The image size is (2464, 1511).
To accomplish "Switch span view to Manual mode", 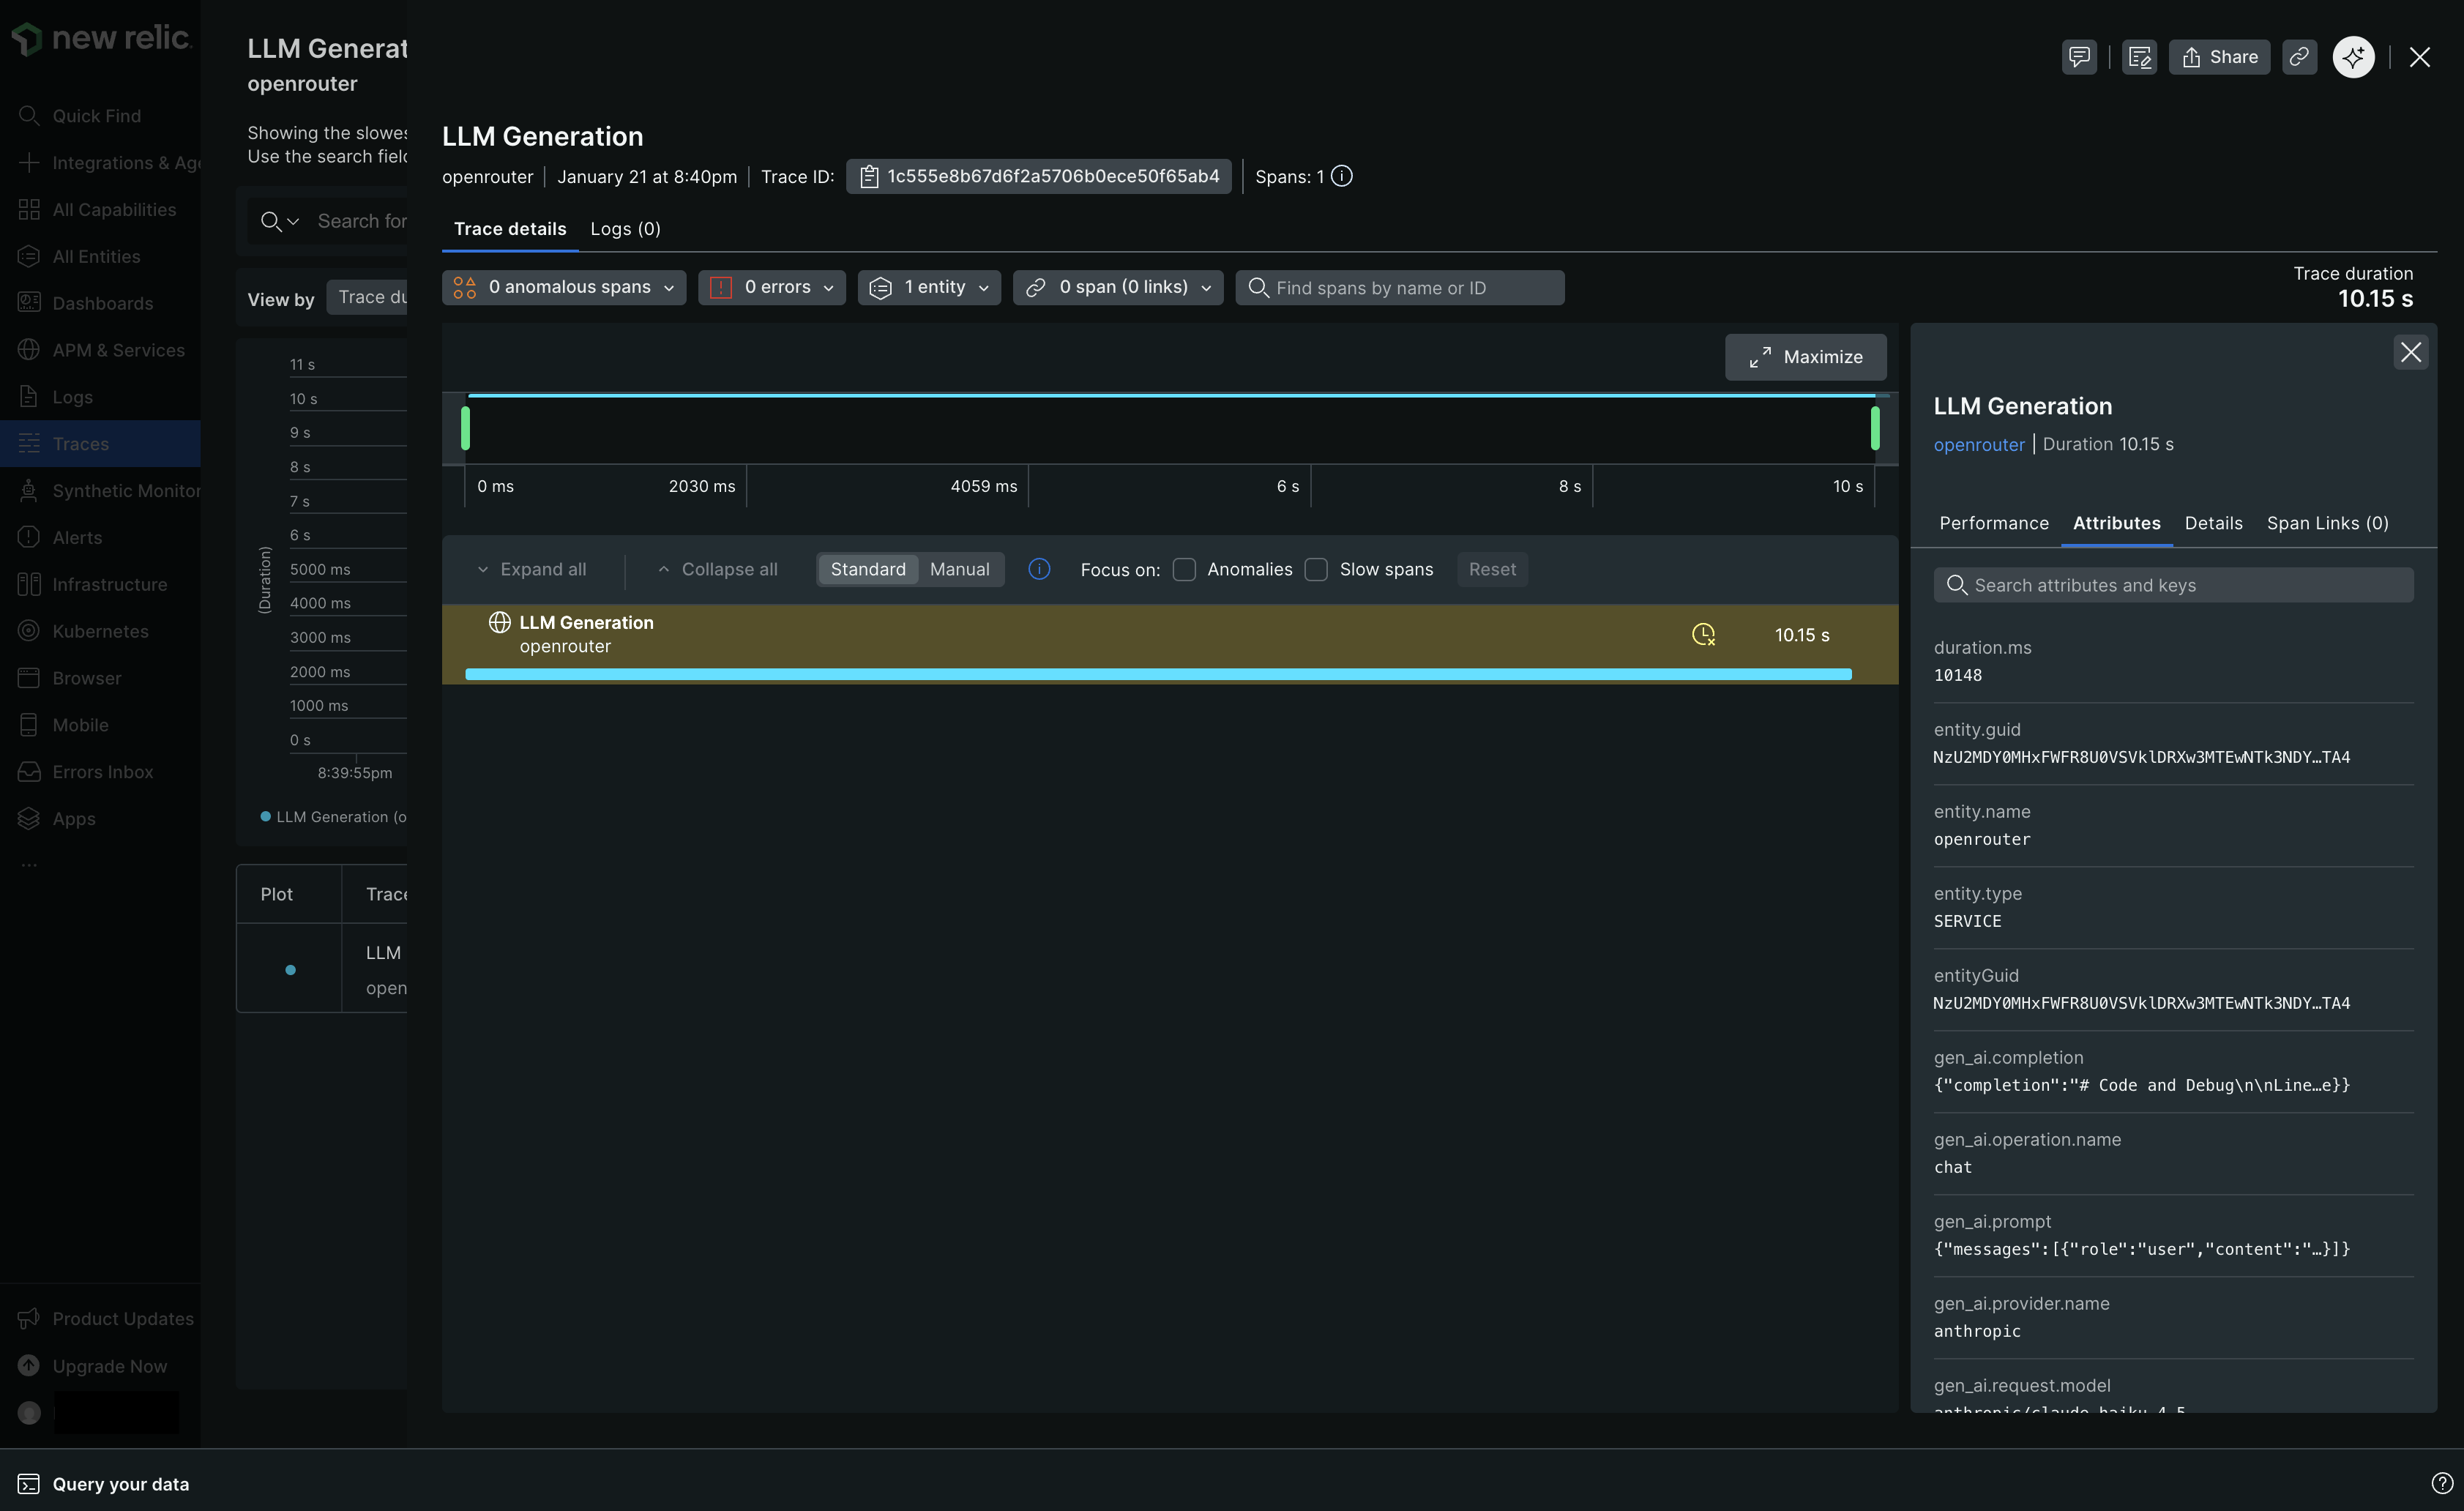I will click(959, 569).
